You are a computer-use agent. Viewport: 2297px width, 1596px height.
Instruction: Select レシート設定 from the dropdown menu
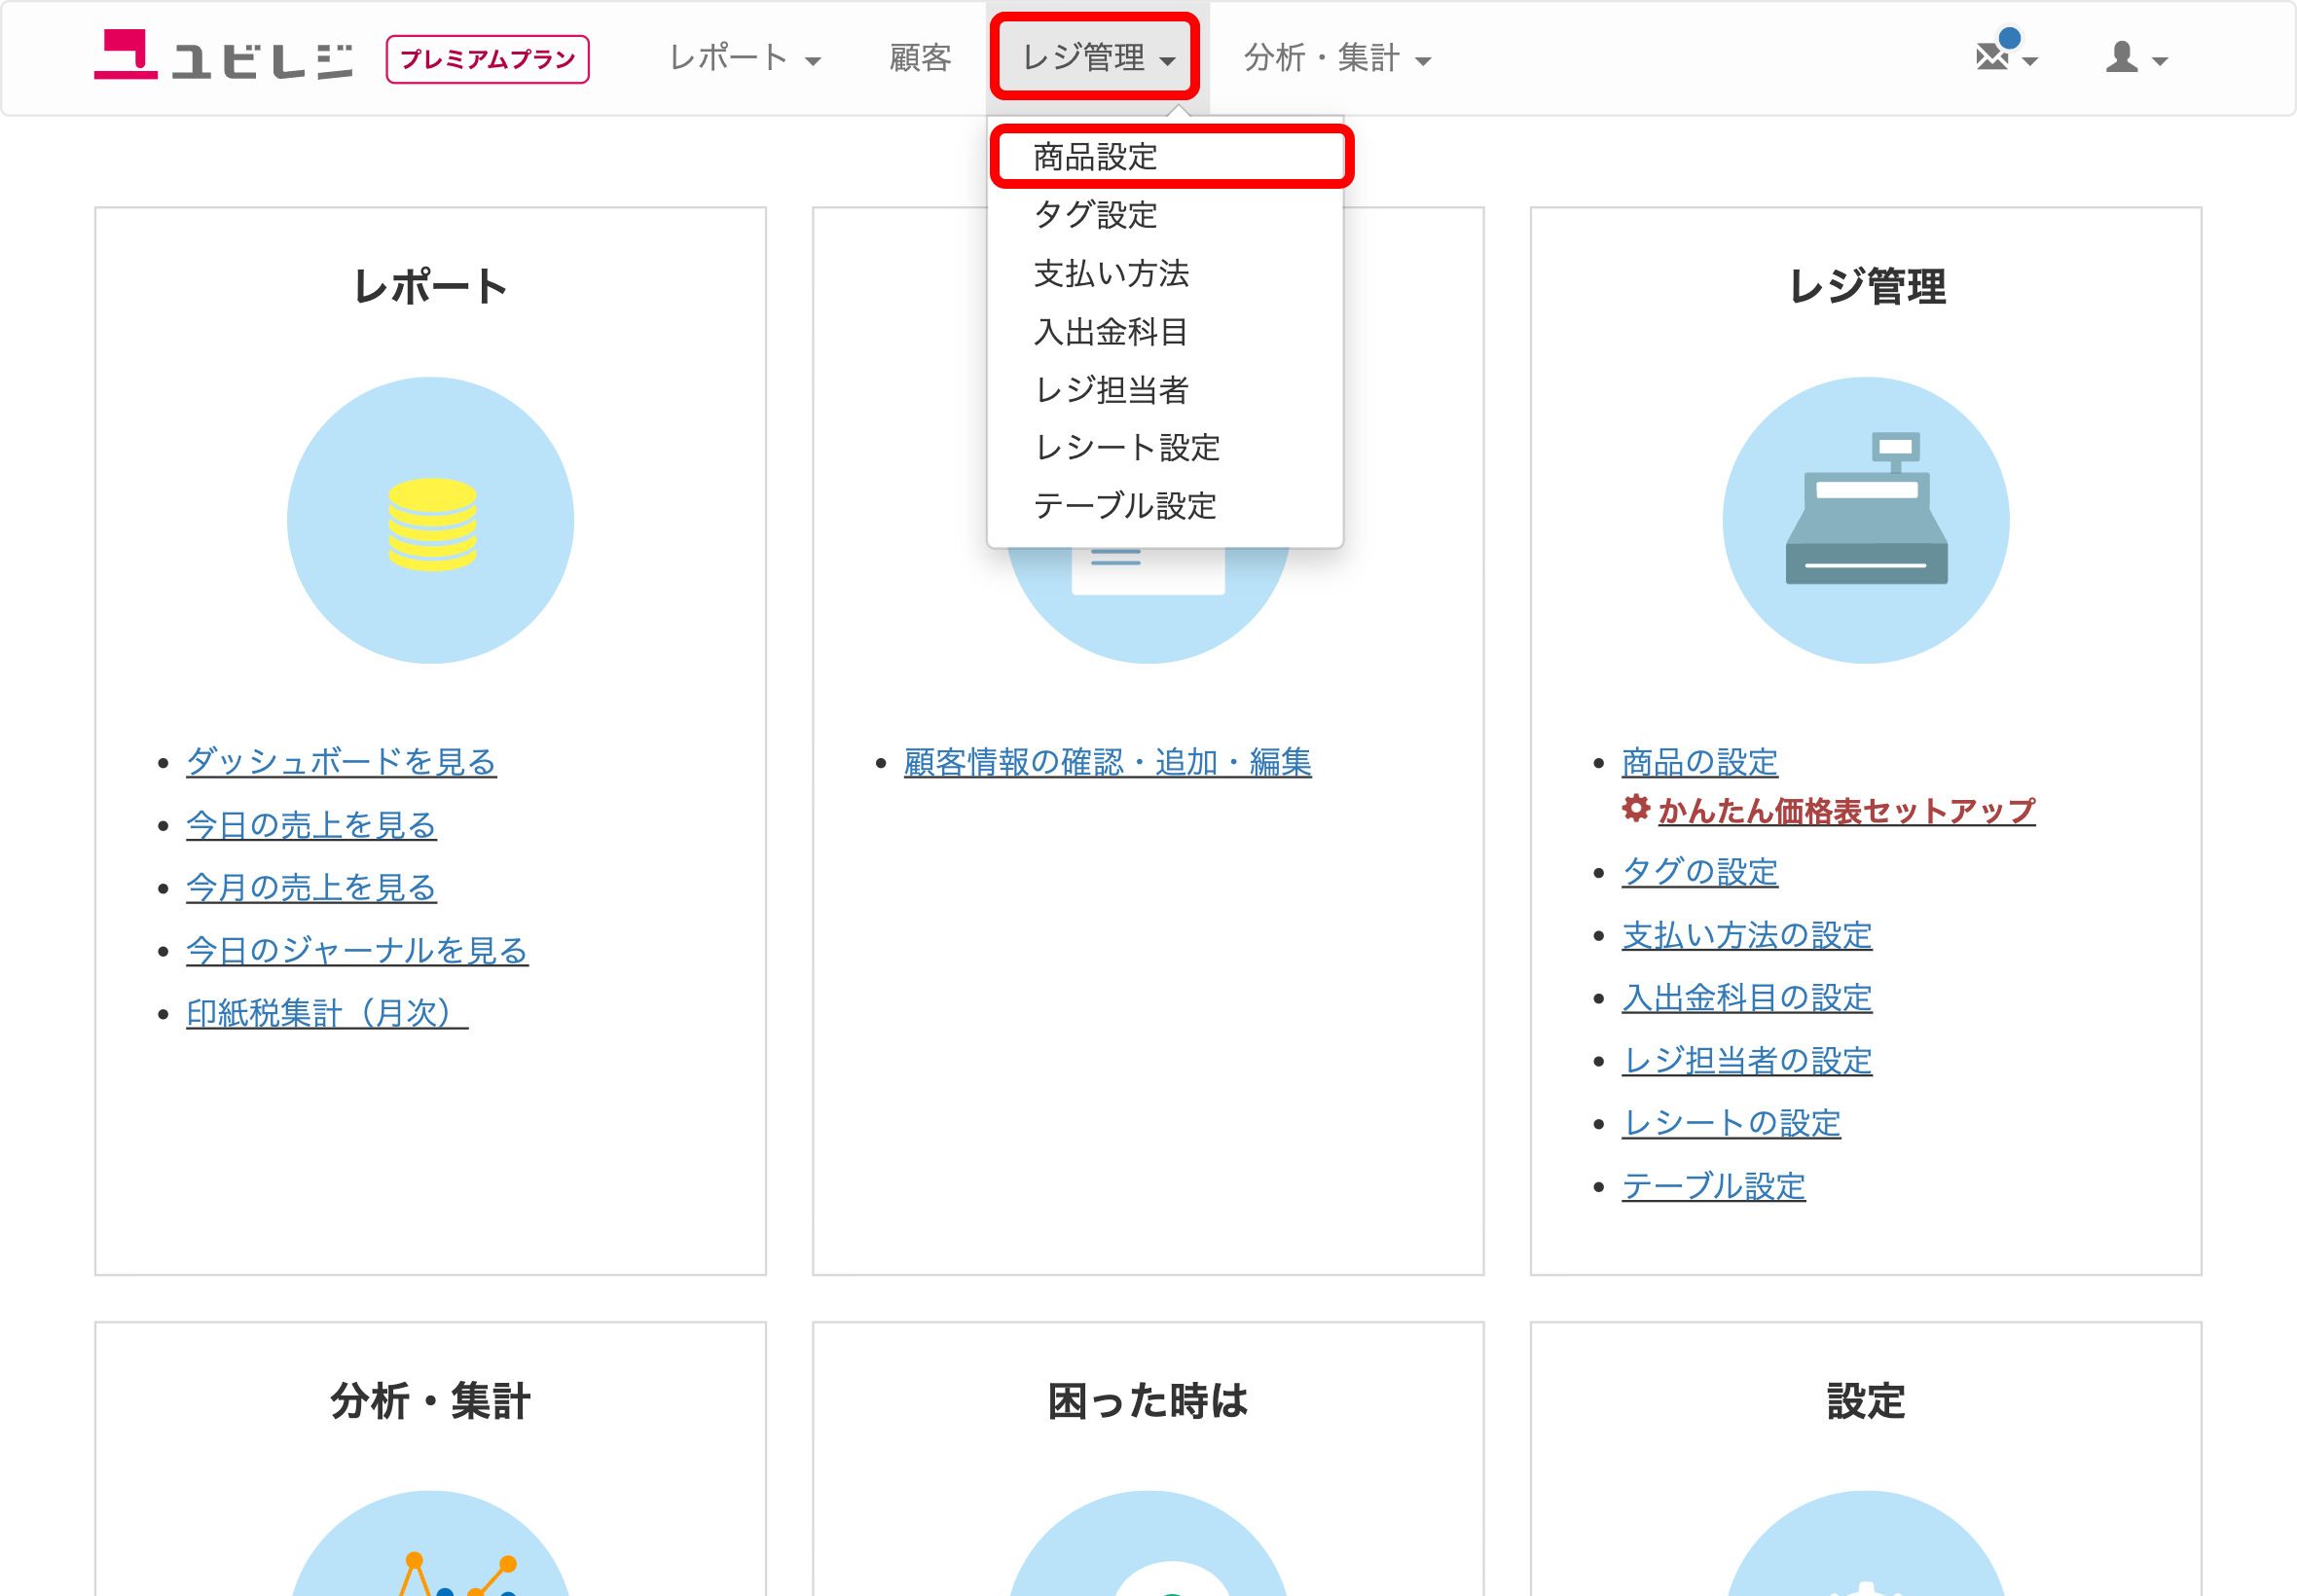point(1165,447)
